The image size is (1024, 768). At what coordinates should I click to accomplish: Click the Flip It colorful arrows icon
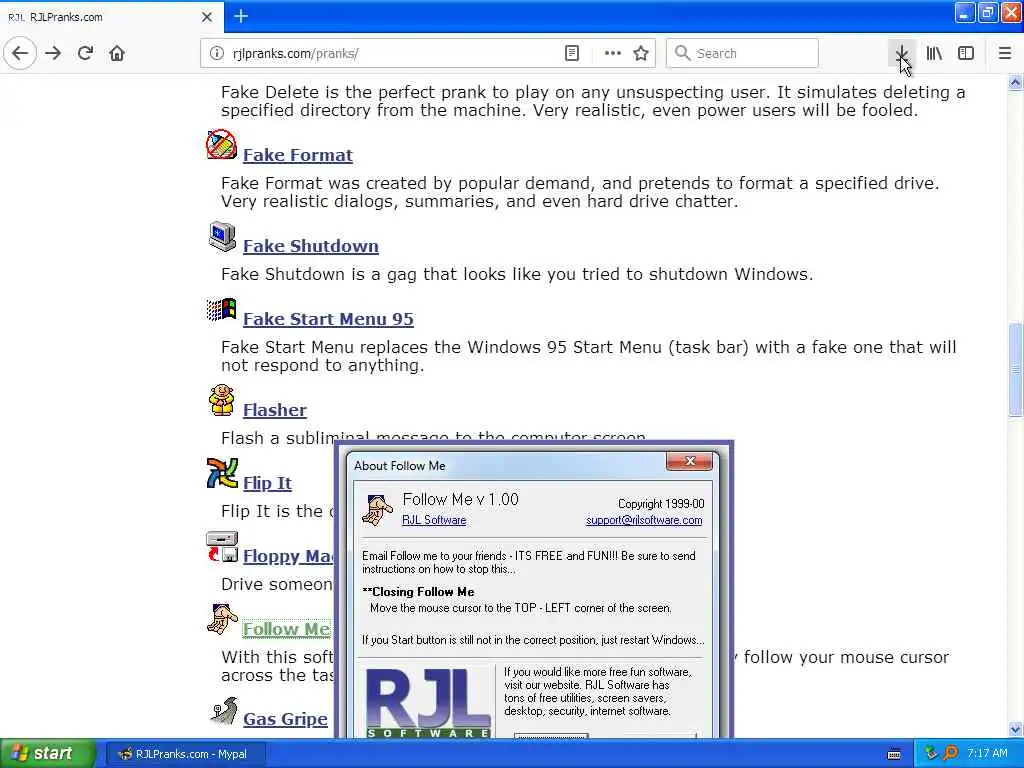coord(222,473)
